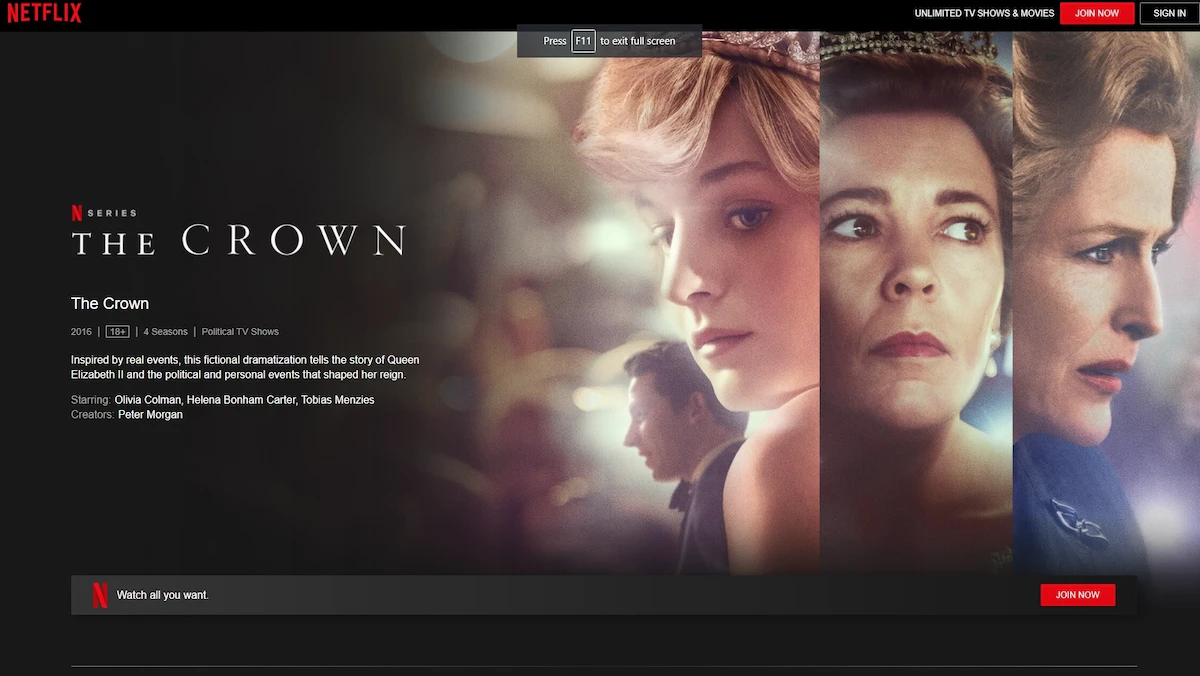Viewport: 1200px width, 676px height.
Task: Select Olivia Colman in the Starring list
Action: [147, 400]
